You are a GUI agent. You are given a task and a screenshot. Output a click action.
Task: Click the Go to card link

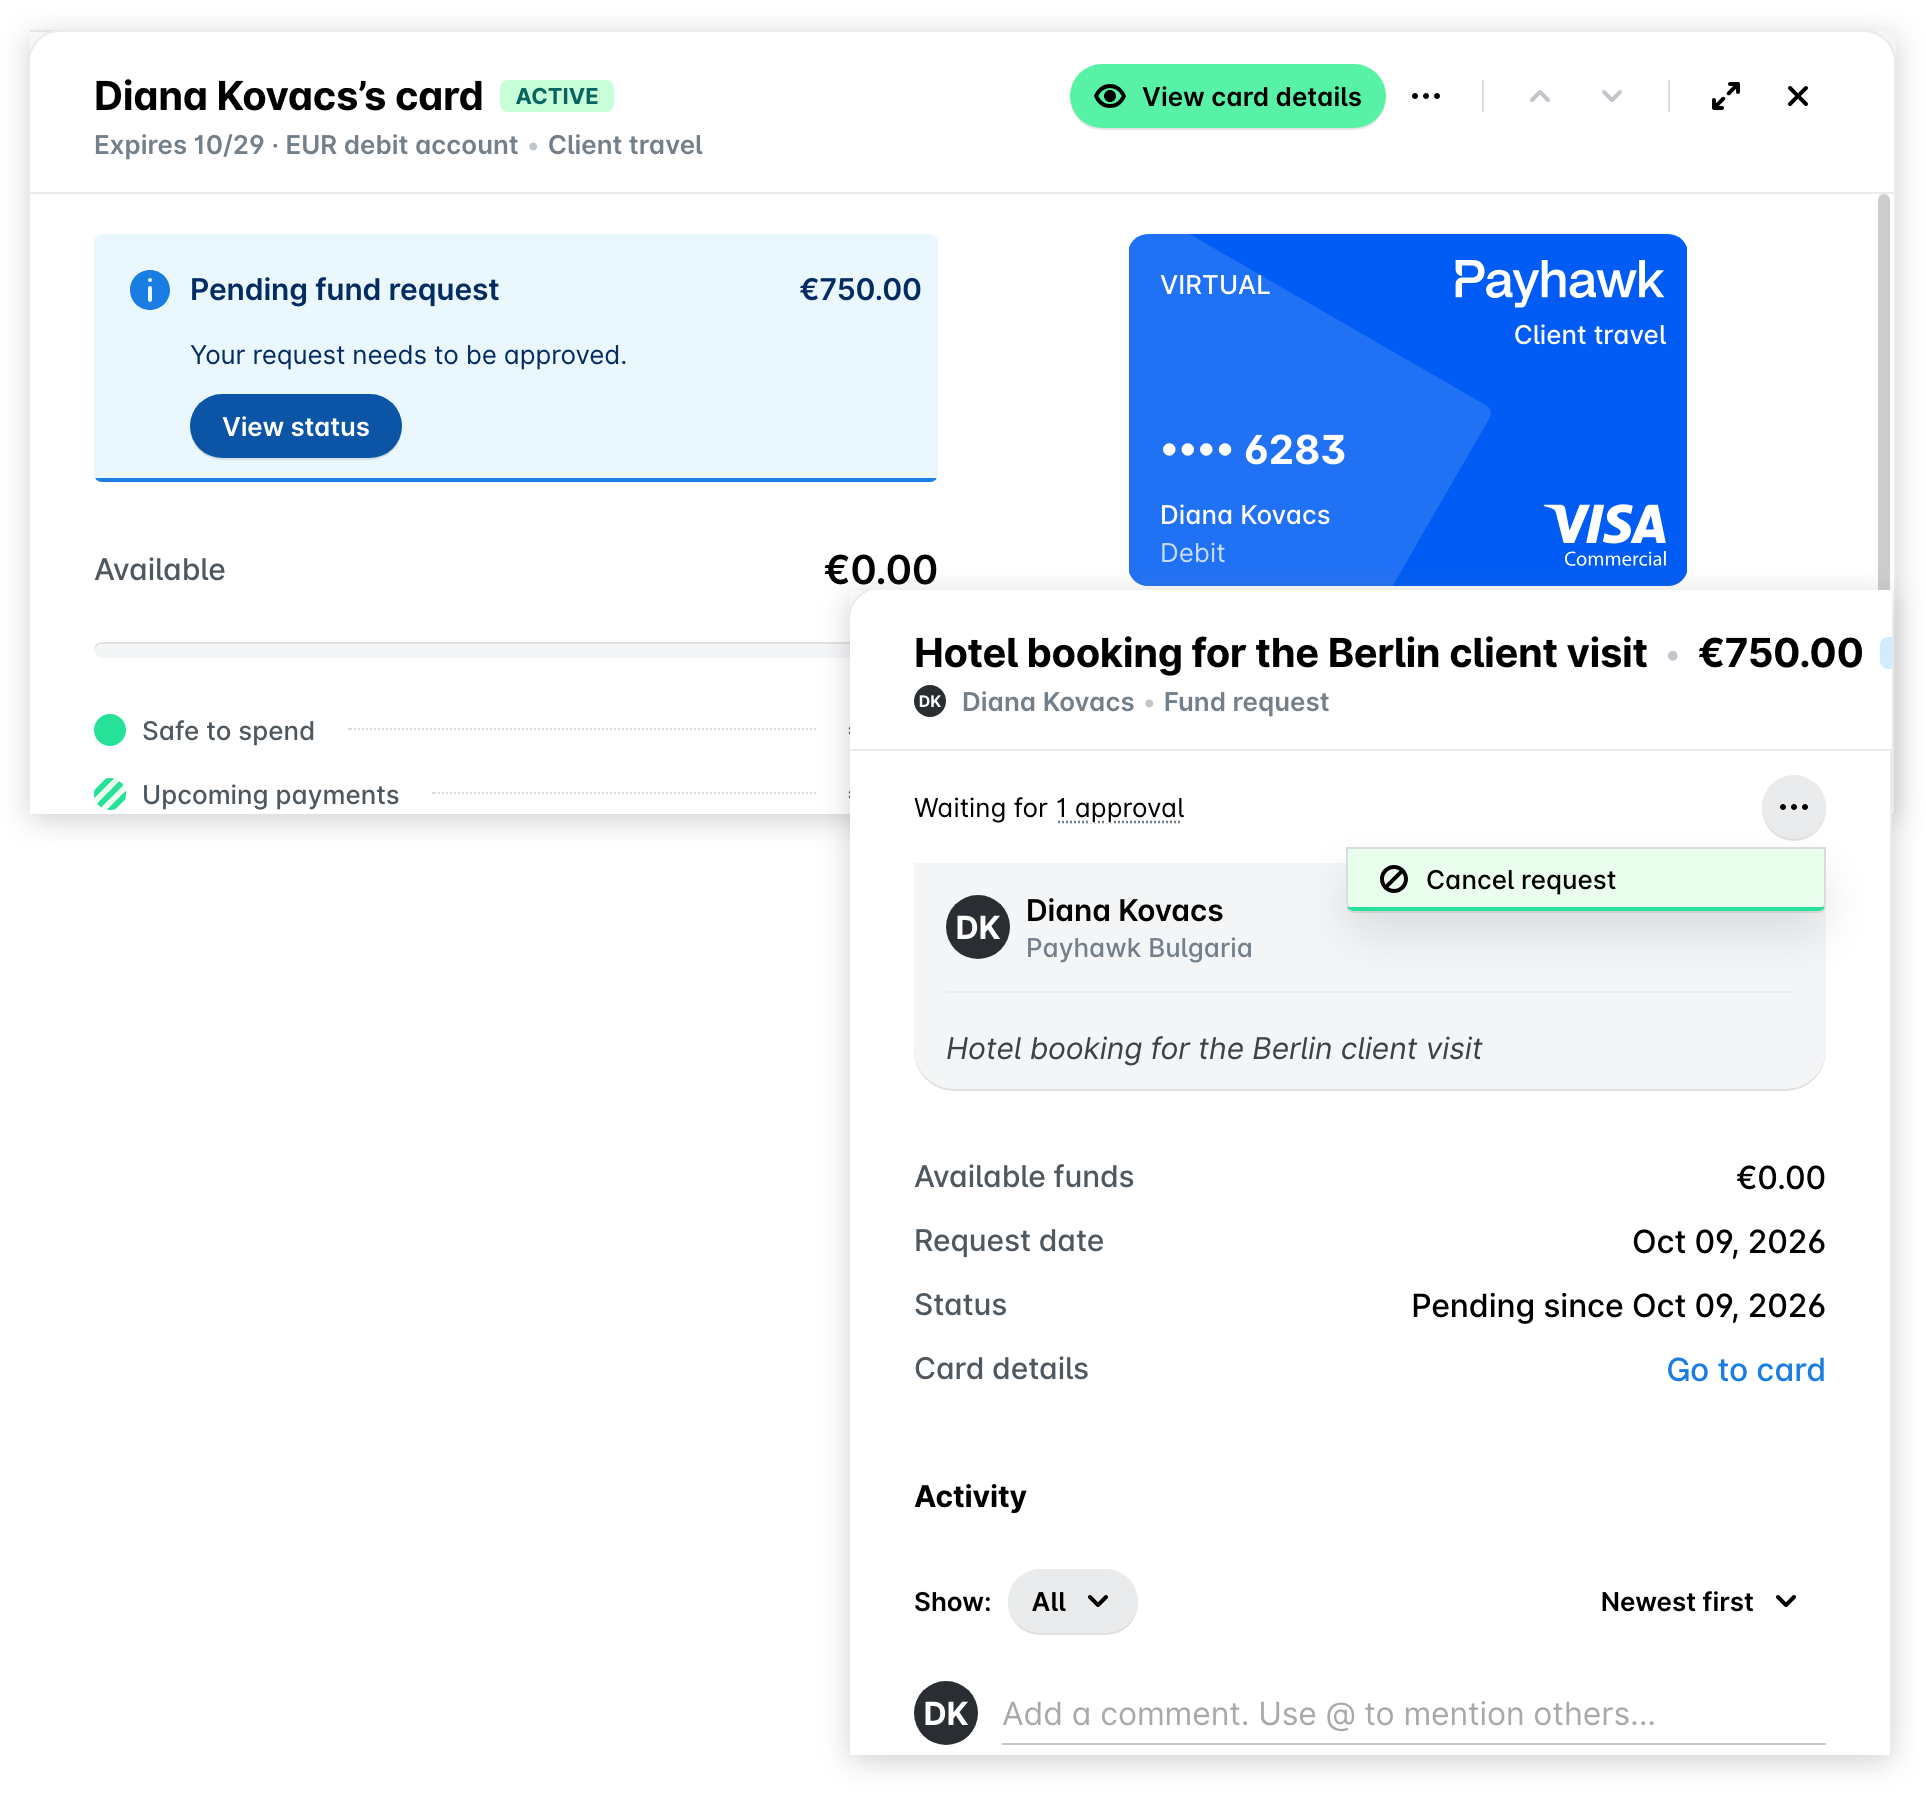point(1746,1370)
